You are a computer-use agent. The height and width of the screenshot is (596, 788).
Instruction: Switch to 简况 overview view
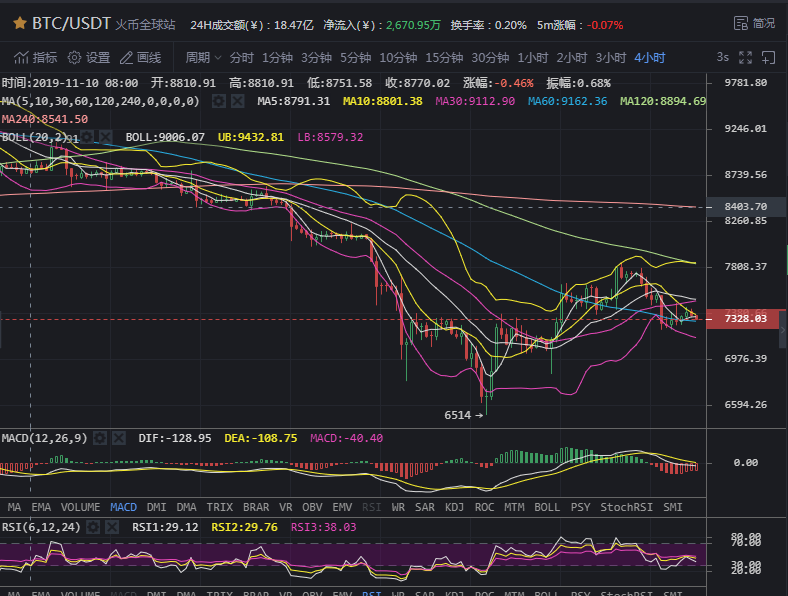coord(754,22)
